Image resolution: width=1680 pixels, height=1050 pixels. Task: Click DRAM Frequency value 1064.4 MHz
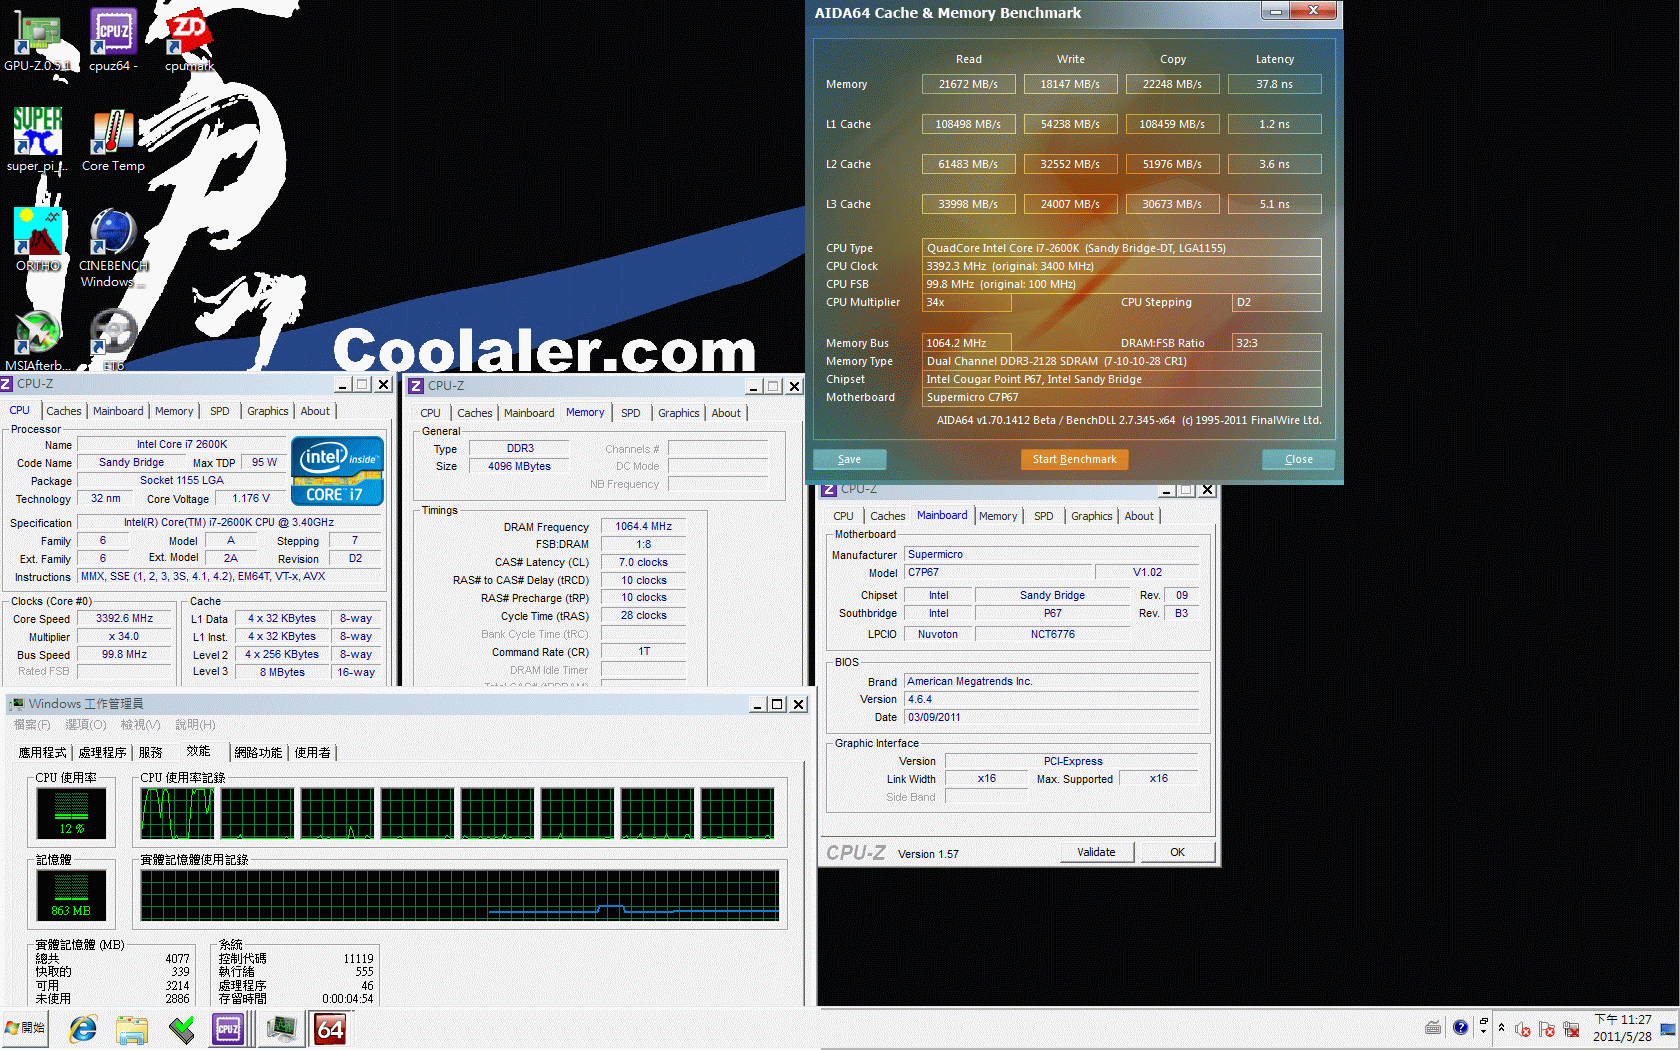click(x=643, y=526)
